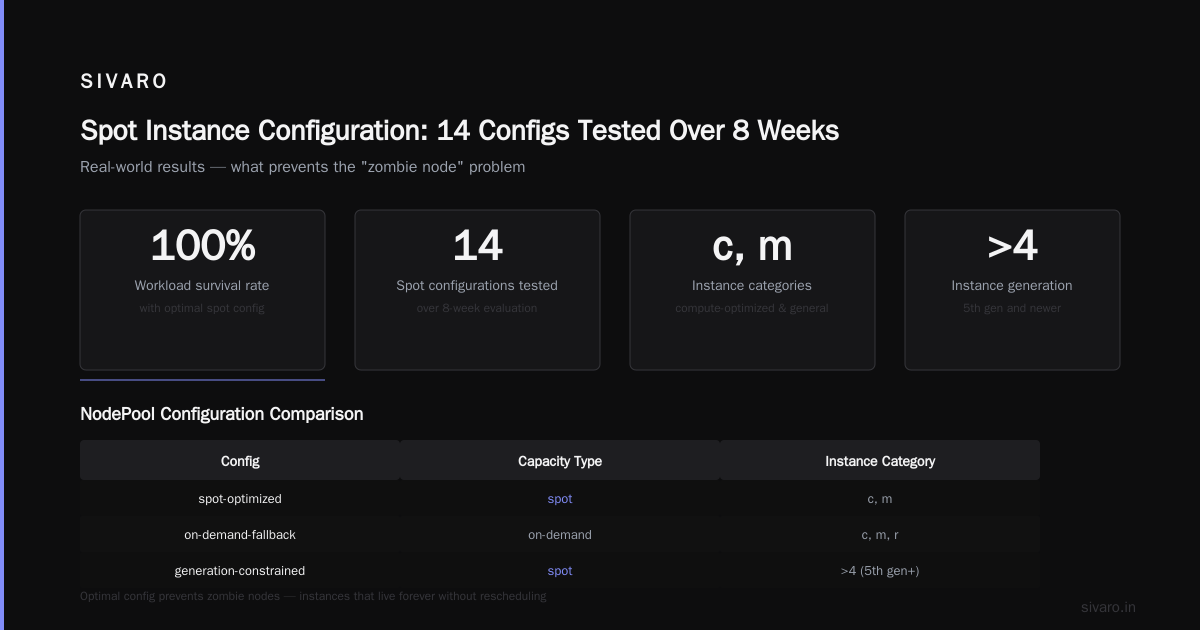
Task: Click the Instance Category column header
Action: click(880, 461)
